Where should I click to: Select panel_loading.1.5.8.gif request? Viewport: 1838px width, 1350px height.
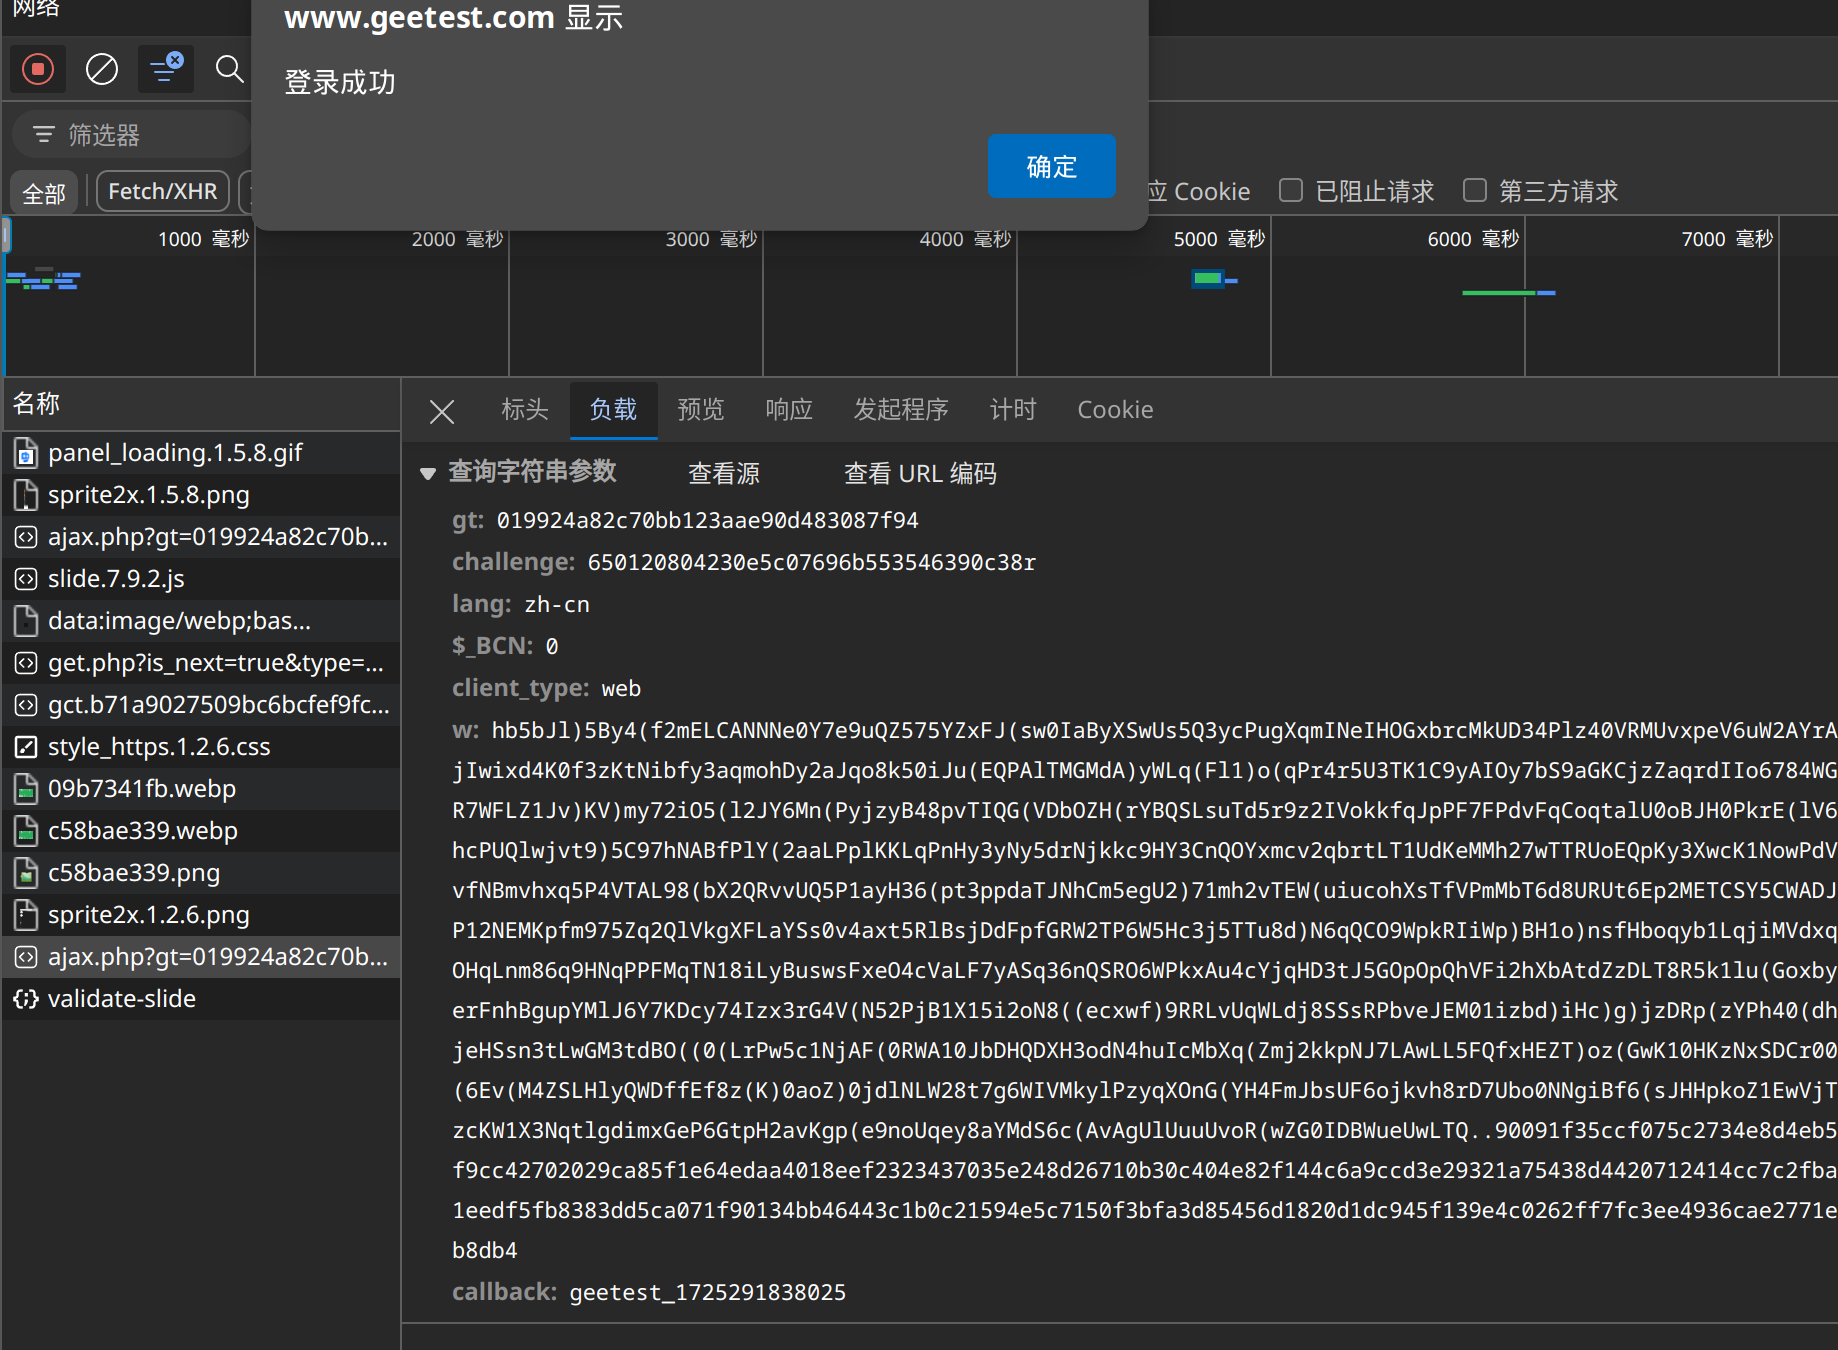(201, 453)
